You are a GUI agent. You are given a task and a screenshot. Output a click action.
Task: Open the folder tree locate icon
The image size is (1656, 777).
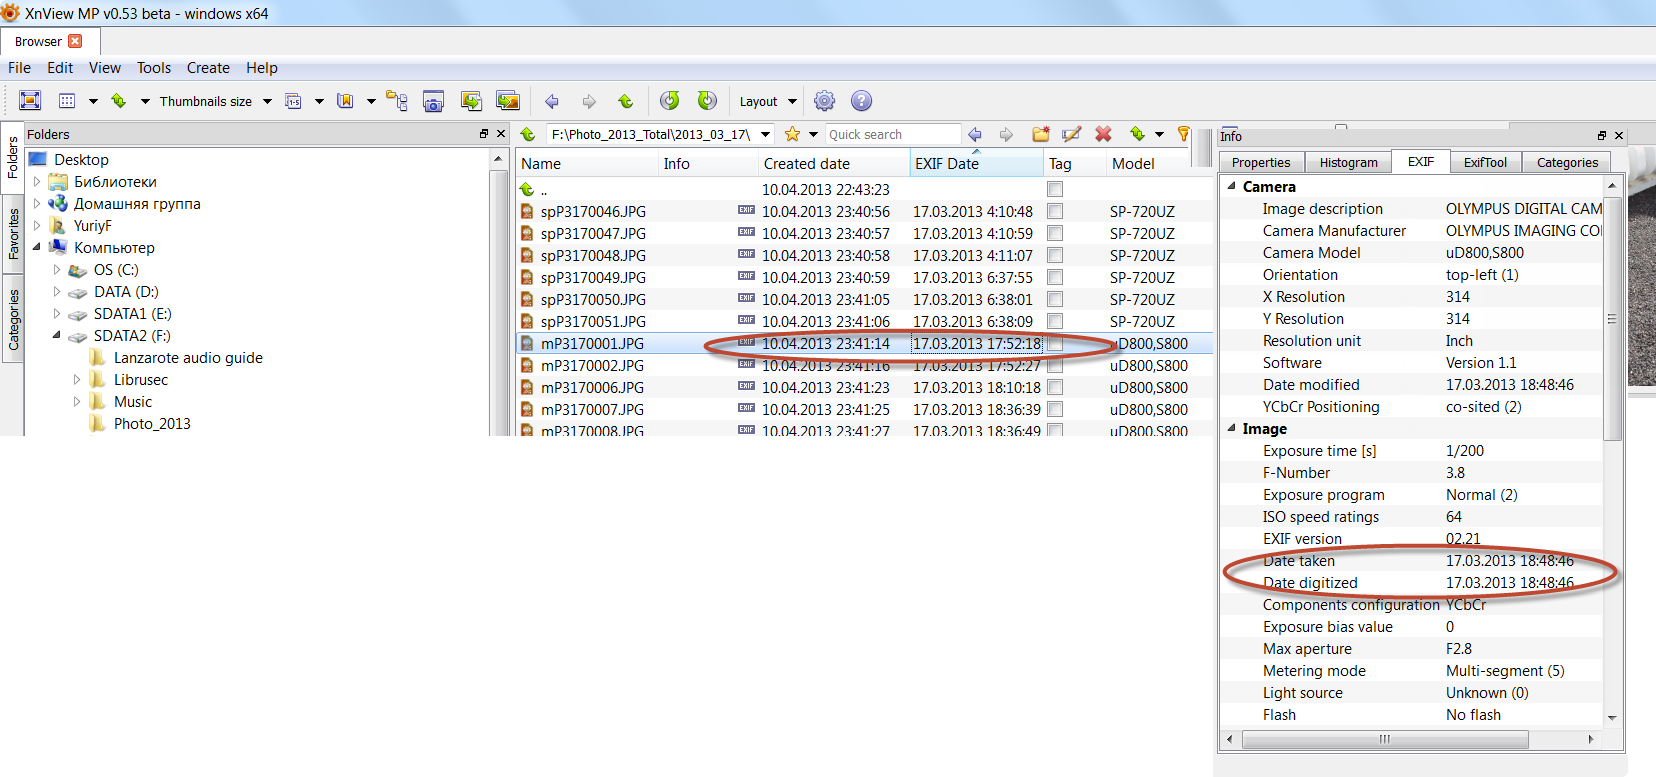pyautogui.click(x=397, y=101)
